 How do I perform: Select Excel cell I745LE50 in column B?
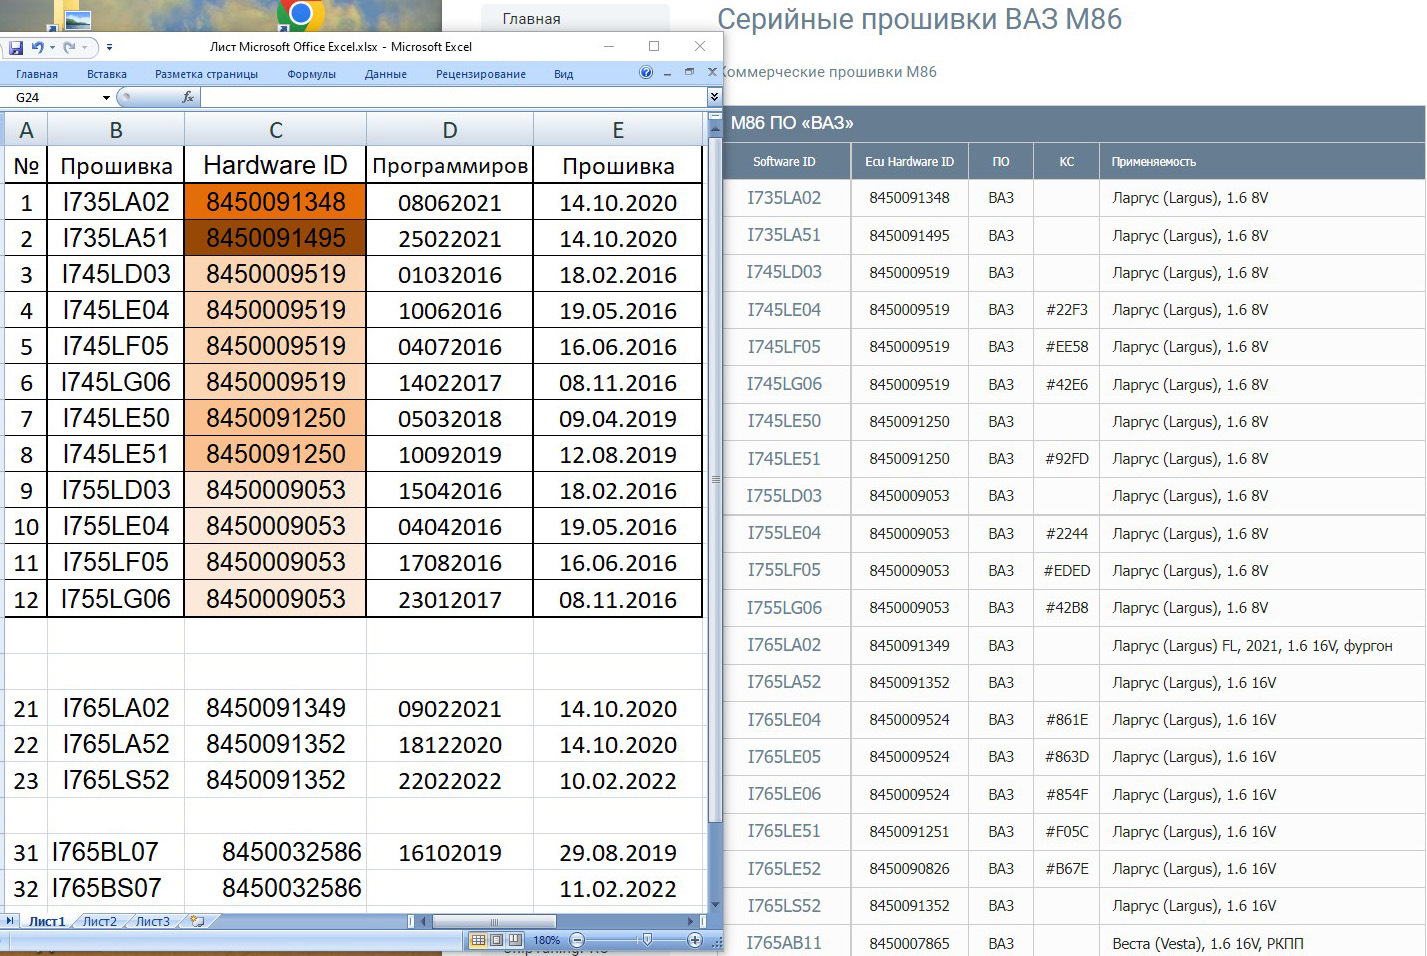point(116,418)
